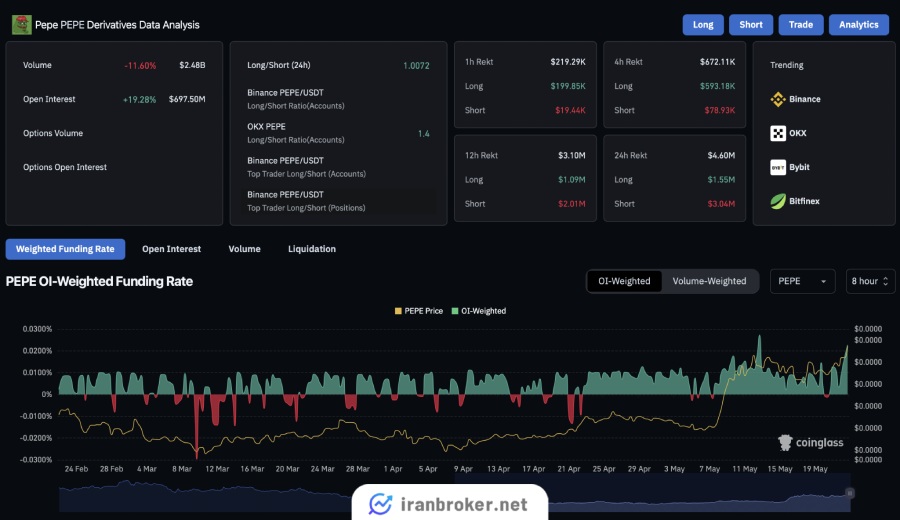This screenshot has width=900, height=520.
Task: Click the 24h Rekt $4.60M value
Action: (721, 156)
